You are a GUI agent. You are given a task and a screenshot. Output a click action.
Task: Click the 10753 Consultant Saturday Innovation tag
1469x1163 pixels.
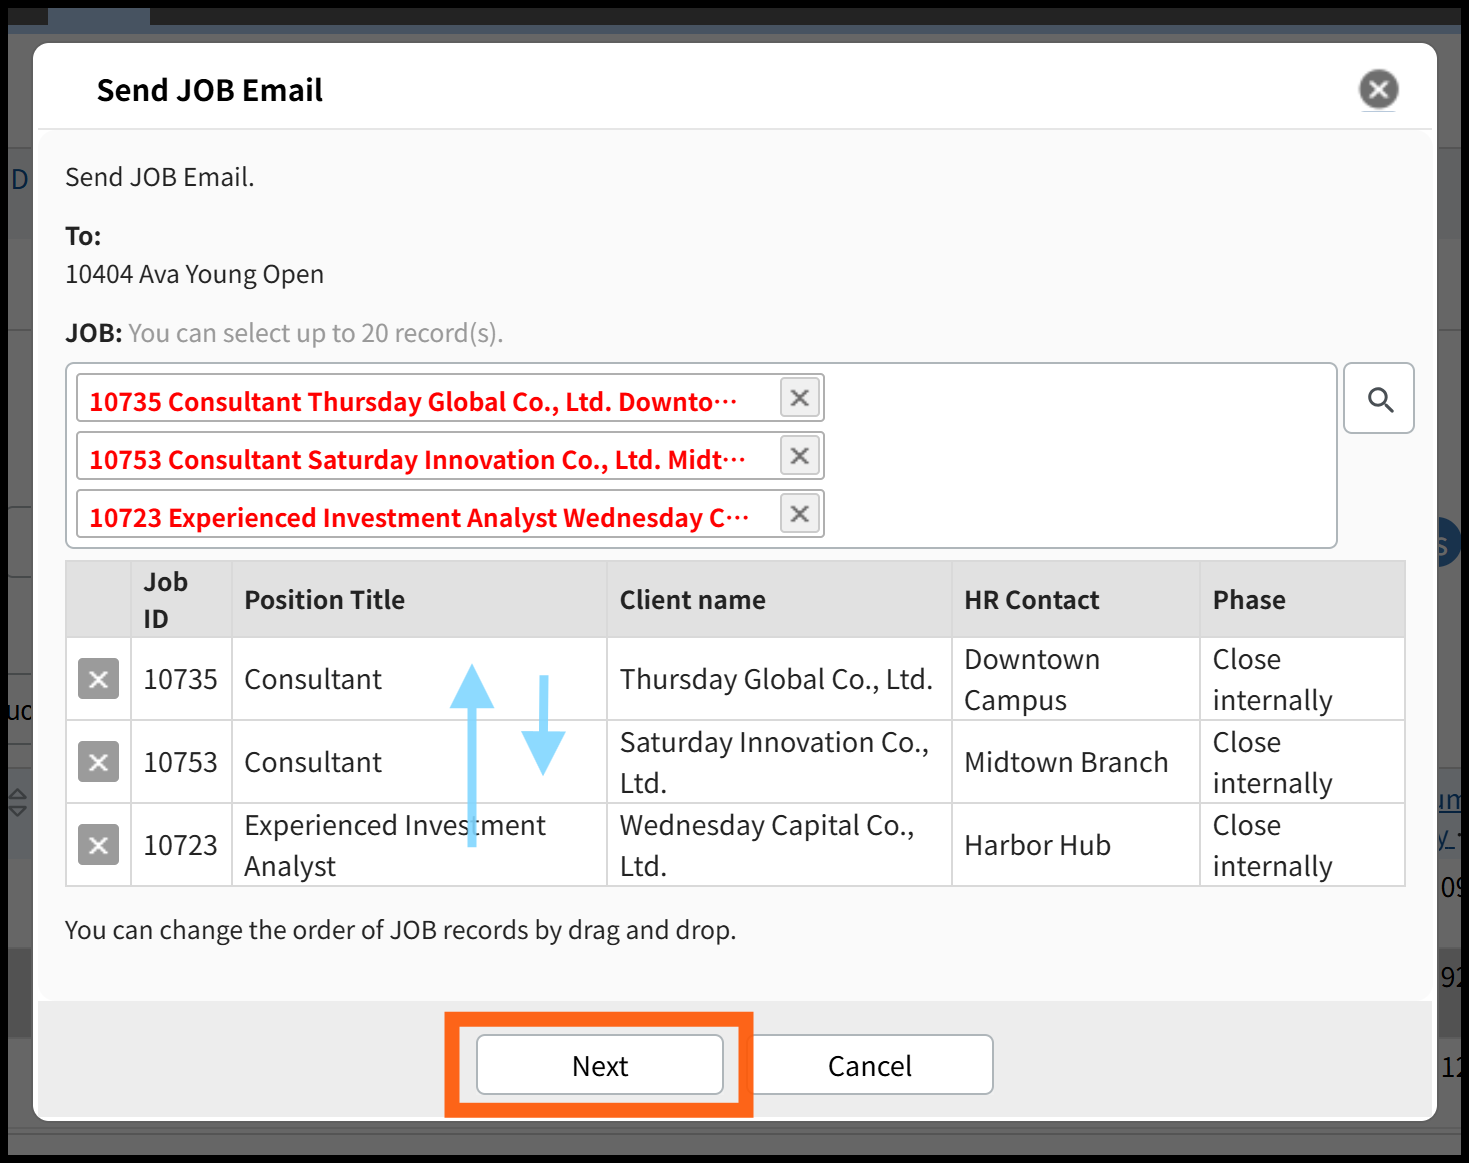coord(417,460)
